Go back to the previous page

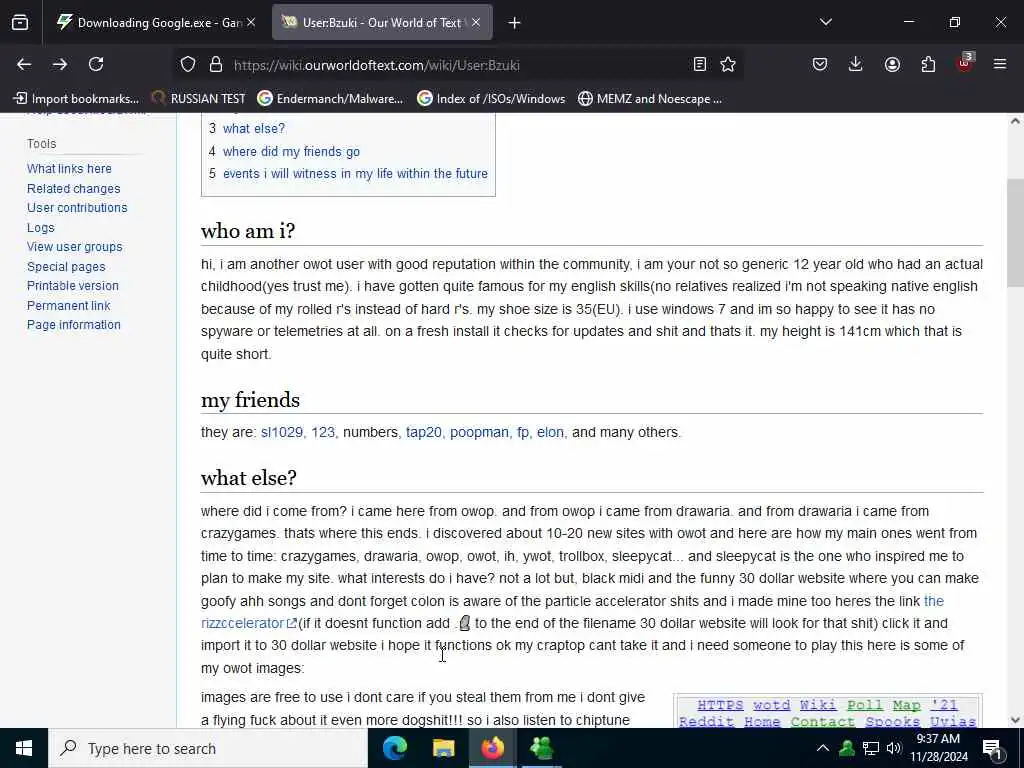click(24, 65)
